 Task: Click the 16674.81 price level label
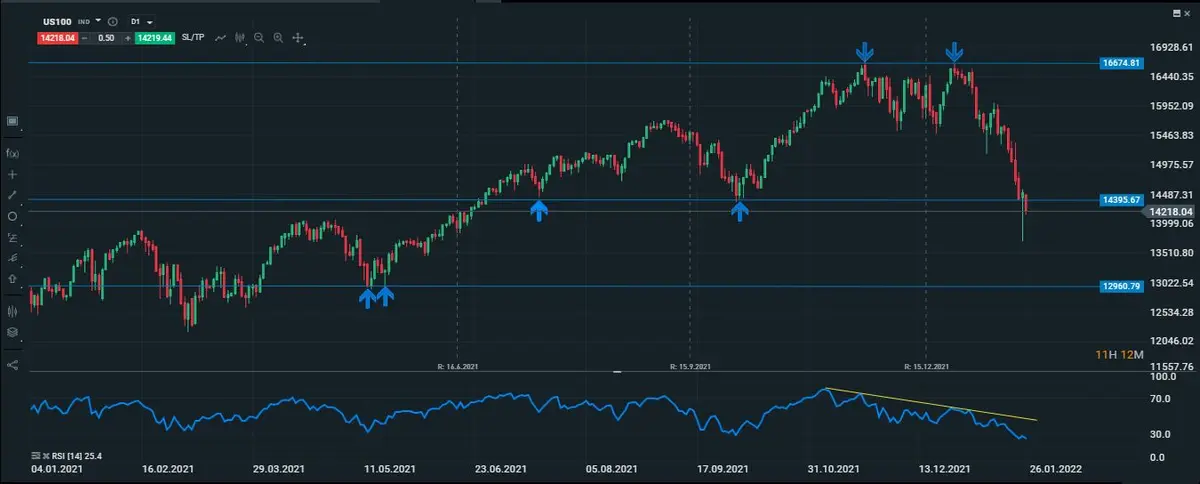(1120, 63)
